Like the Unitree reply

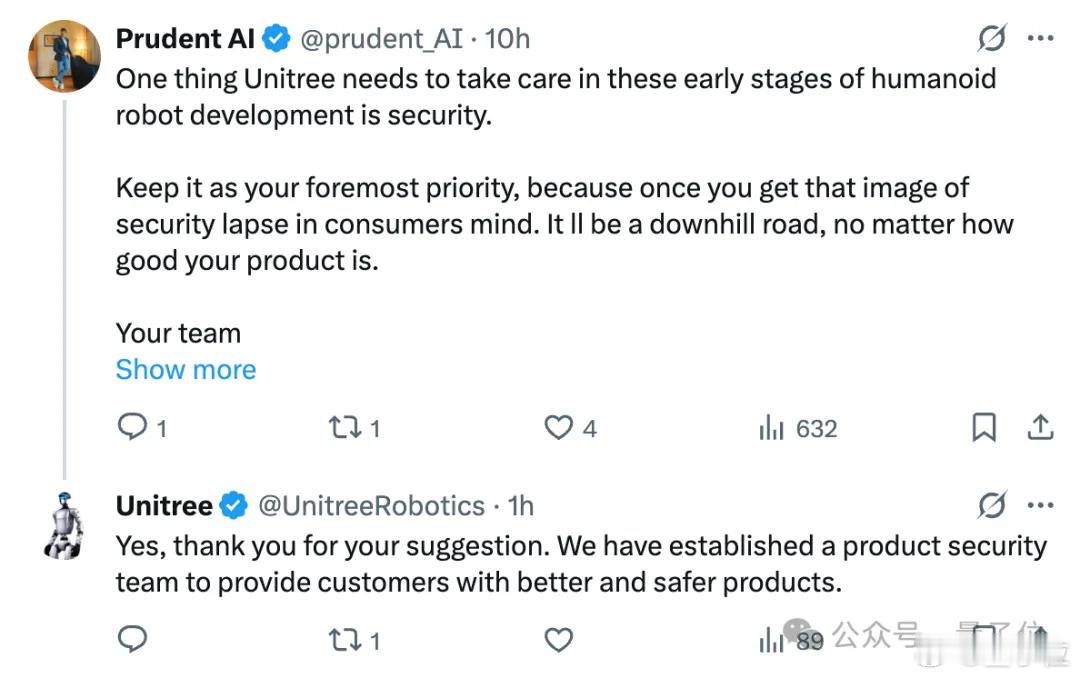tap(558, 639)
